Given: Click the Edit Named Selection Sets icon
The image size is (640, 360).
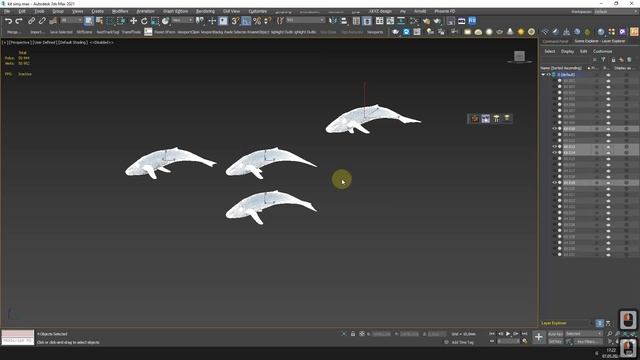Looking at the screenshot, I should pyautogui.click(x=280, y=21).
